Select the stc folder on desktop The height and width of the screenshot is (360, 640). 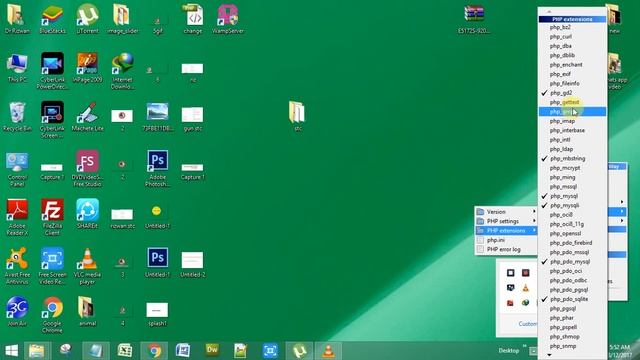click(298, 116)
